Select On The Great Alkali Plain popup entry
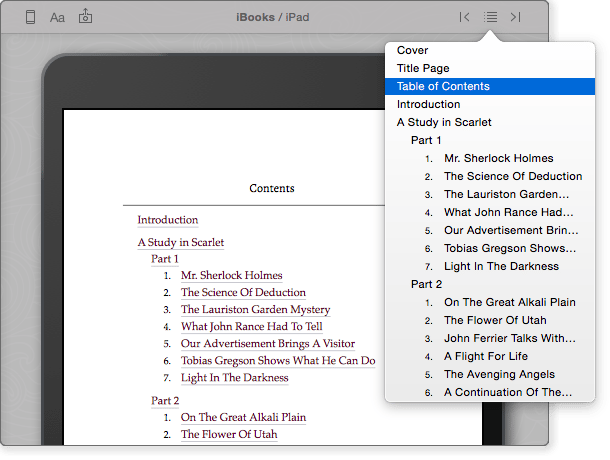This screenshot has width=610, height=460. pos(490,302)
